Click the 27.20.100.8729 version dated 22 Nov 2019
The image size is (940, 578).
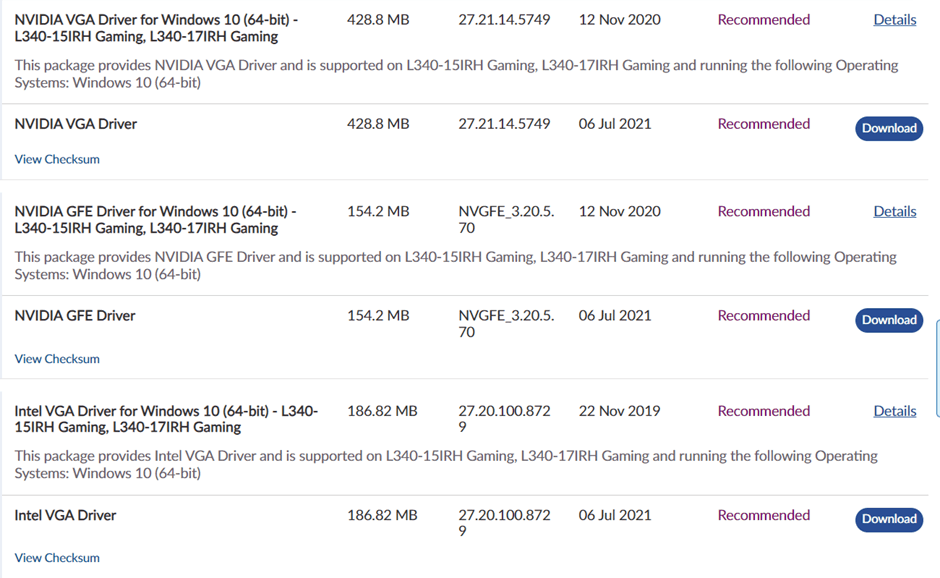pyautogui.click(x=504, y=419)
